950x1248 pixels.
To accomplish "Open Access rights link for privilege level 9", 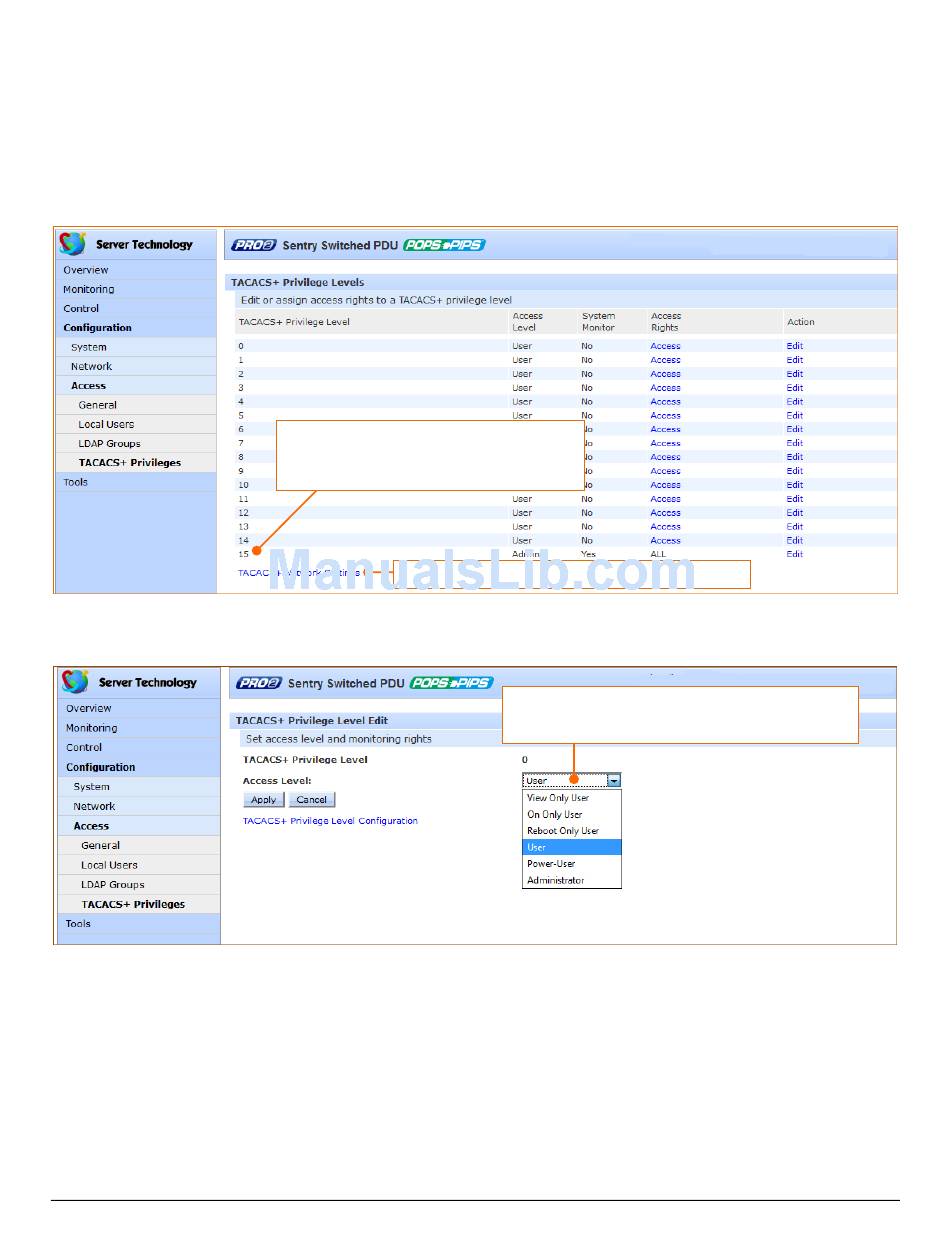I will tap(665, 471).
